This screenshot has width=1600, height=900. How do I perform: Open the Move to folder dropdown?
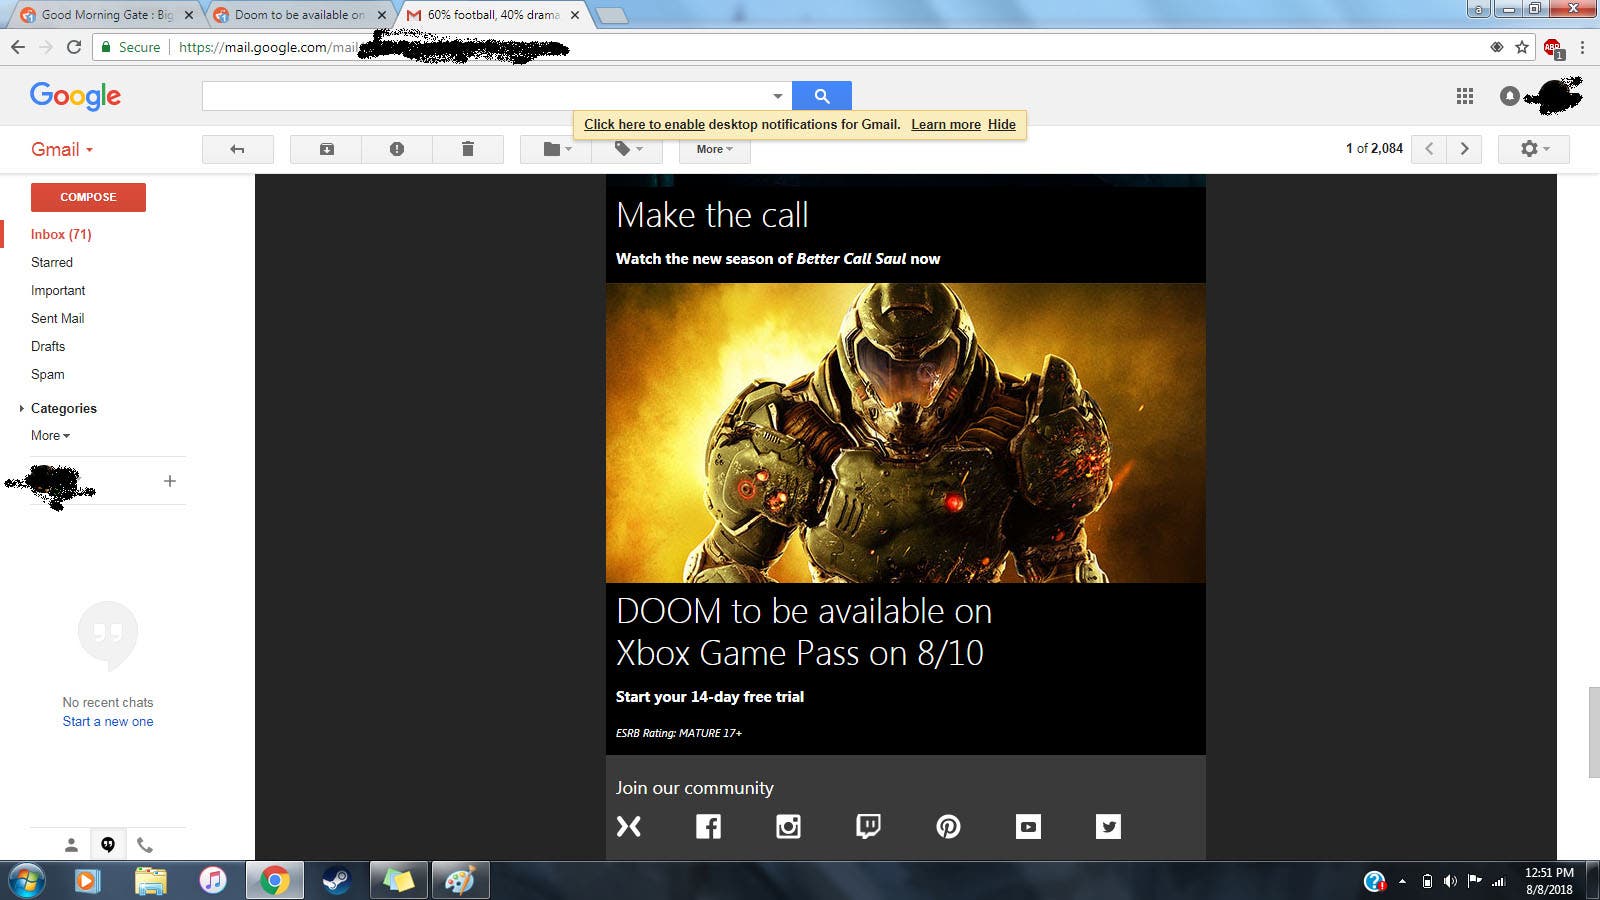[x=556, y=149]
